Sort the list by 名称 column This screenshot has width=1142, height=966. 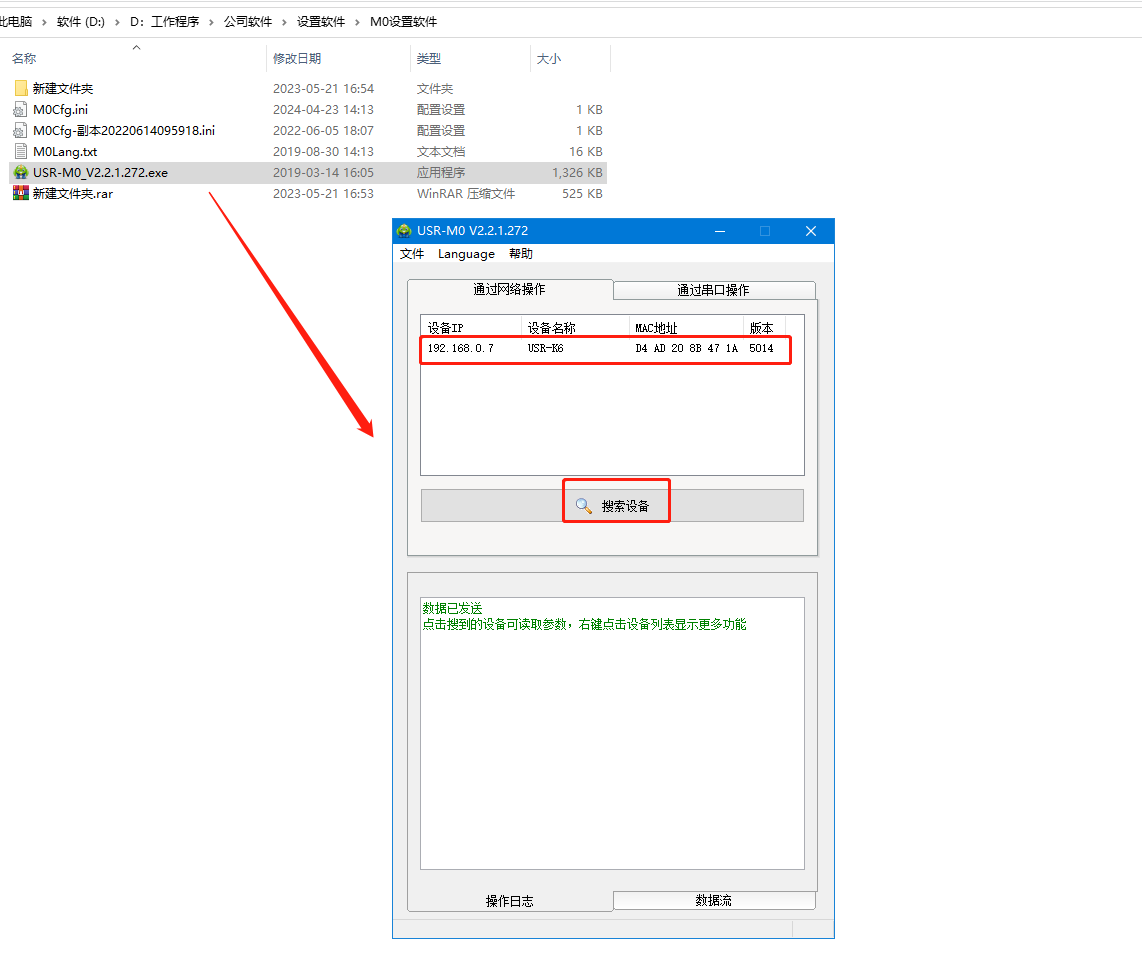click(x=24, y=59)
